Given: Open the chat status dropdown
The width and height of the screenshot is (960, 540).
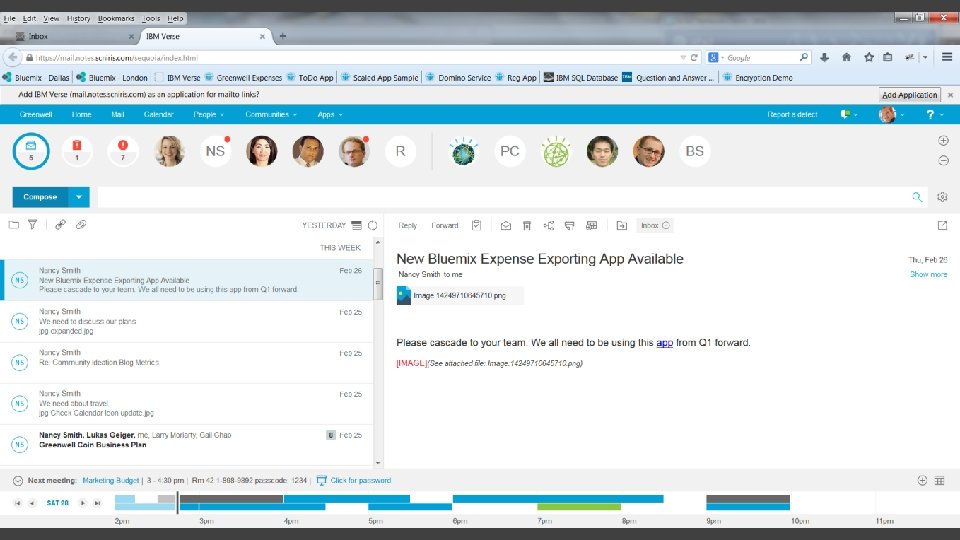Looking at the screenshot, I should (x=849, y=114).
